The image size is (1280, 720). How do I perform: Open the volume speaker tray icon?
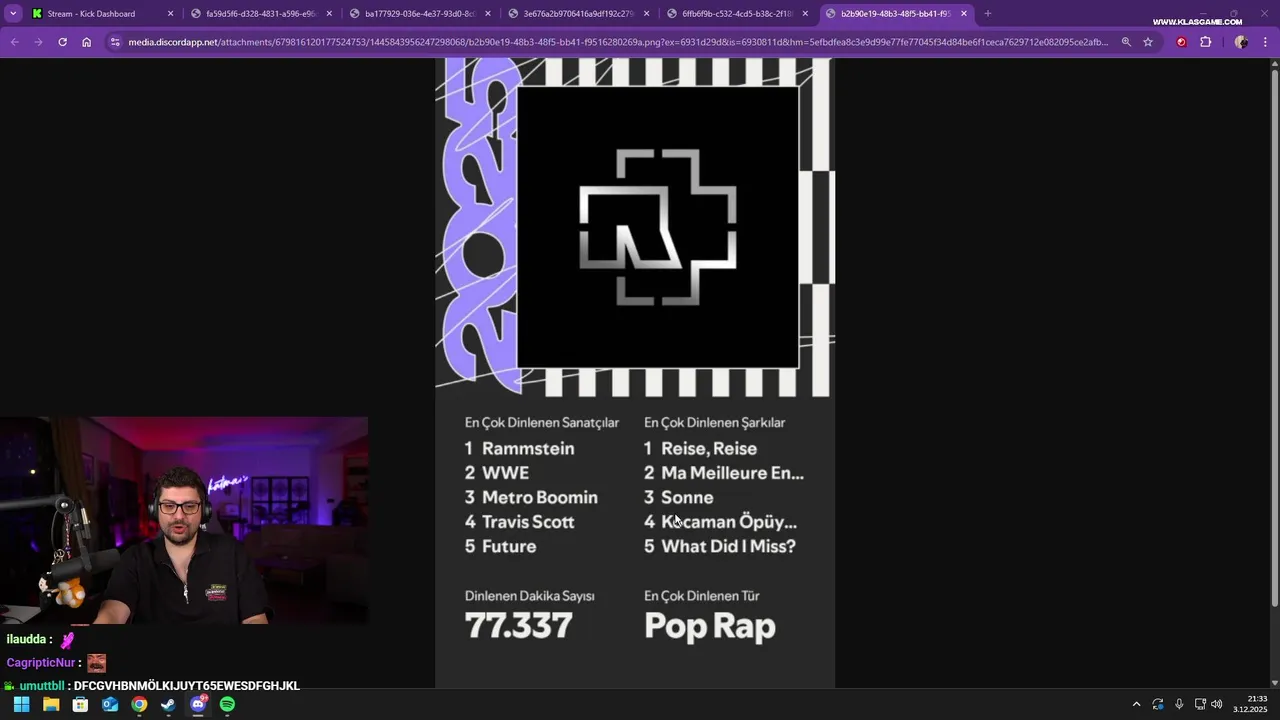click(1217, 705)
